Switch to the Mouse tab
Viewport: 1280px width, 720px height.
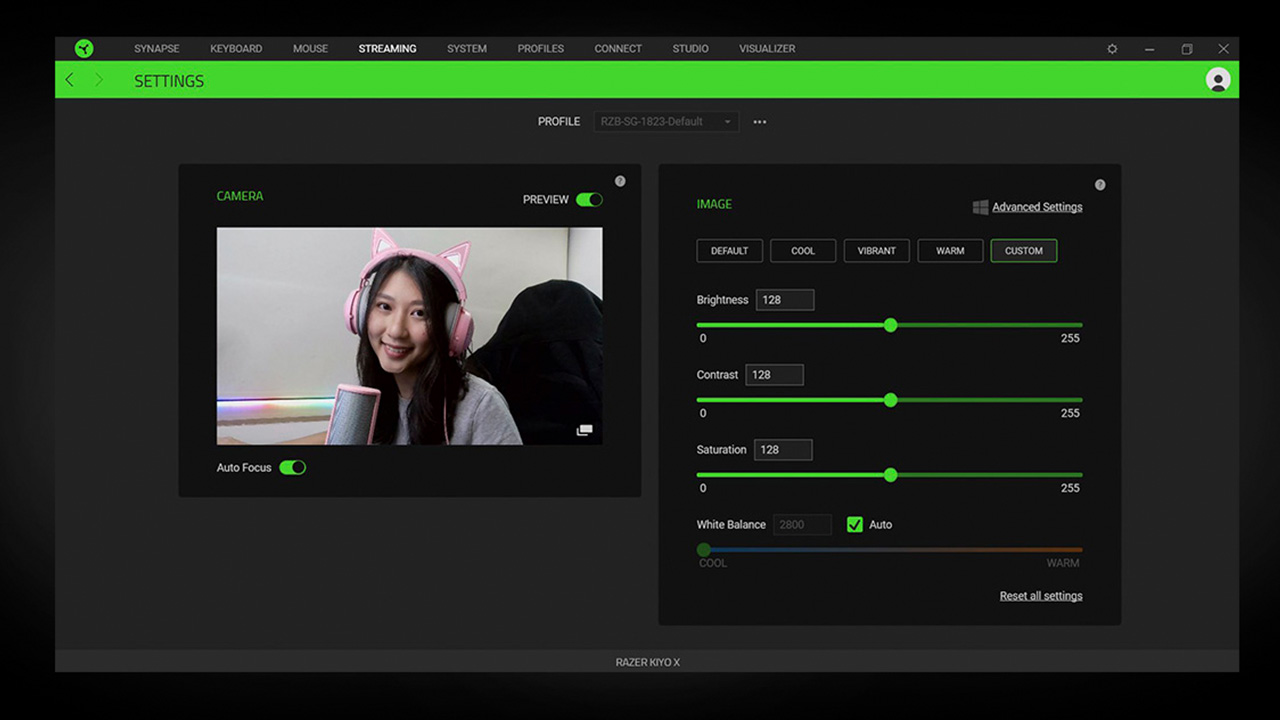310,48
